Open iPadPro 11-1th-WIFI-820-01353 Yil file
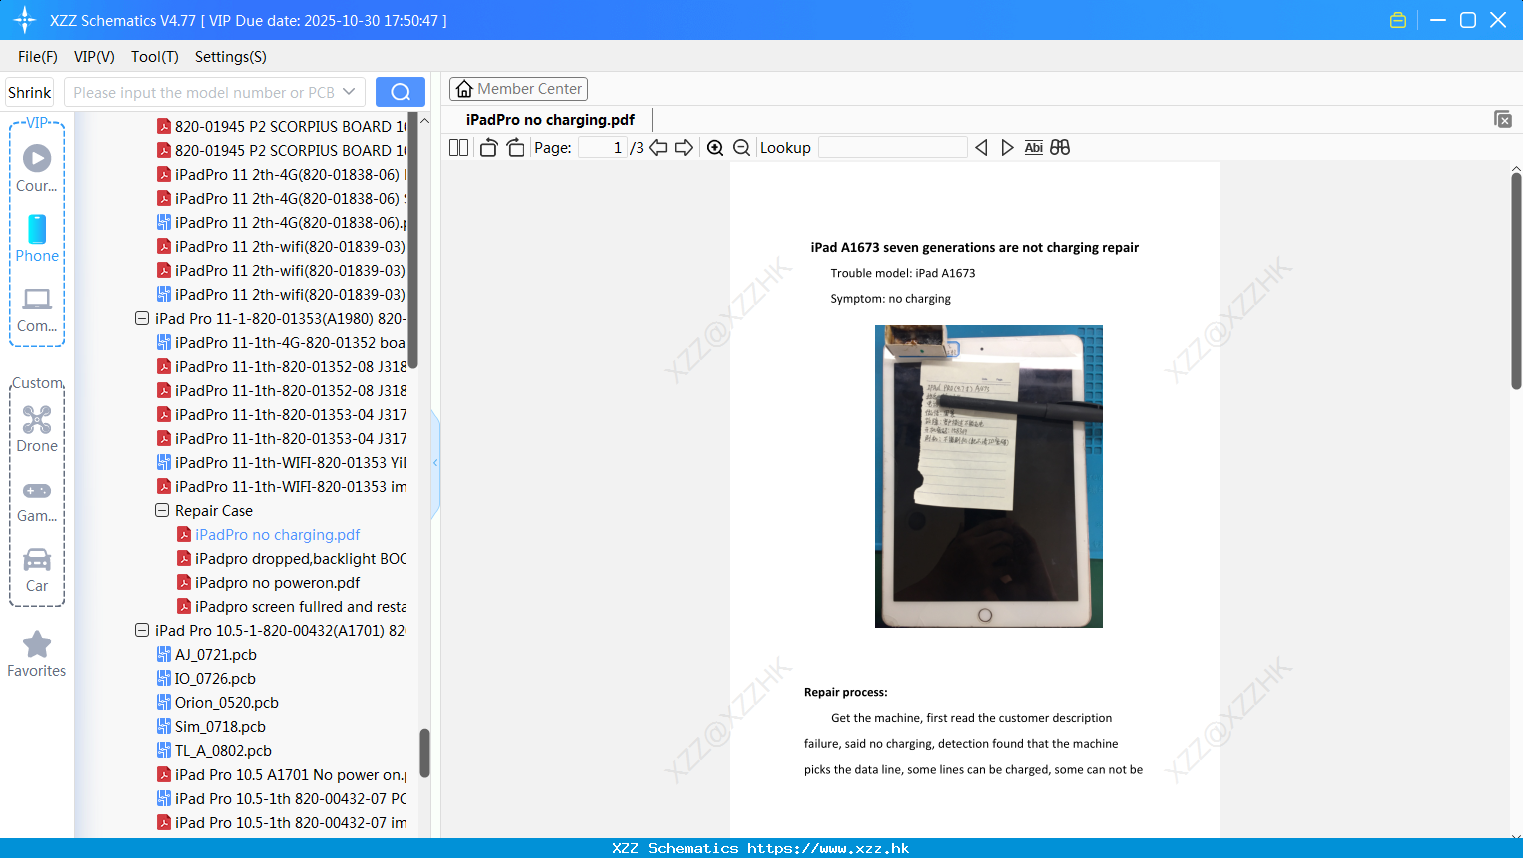This screenshot has height=858, width=1523. coord(281,462)
